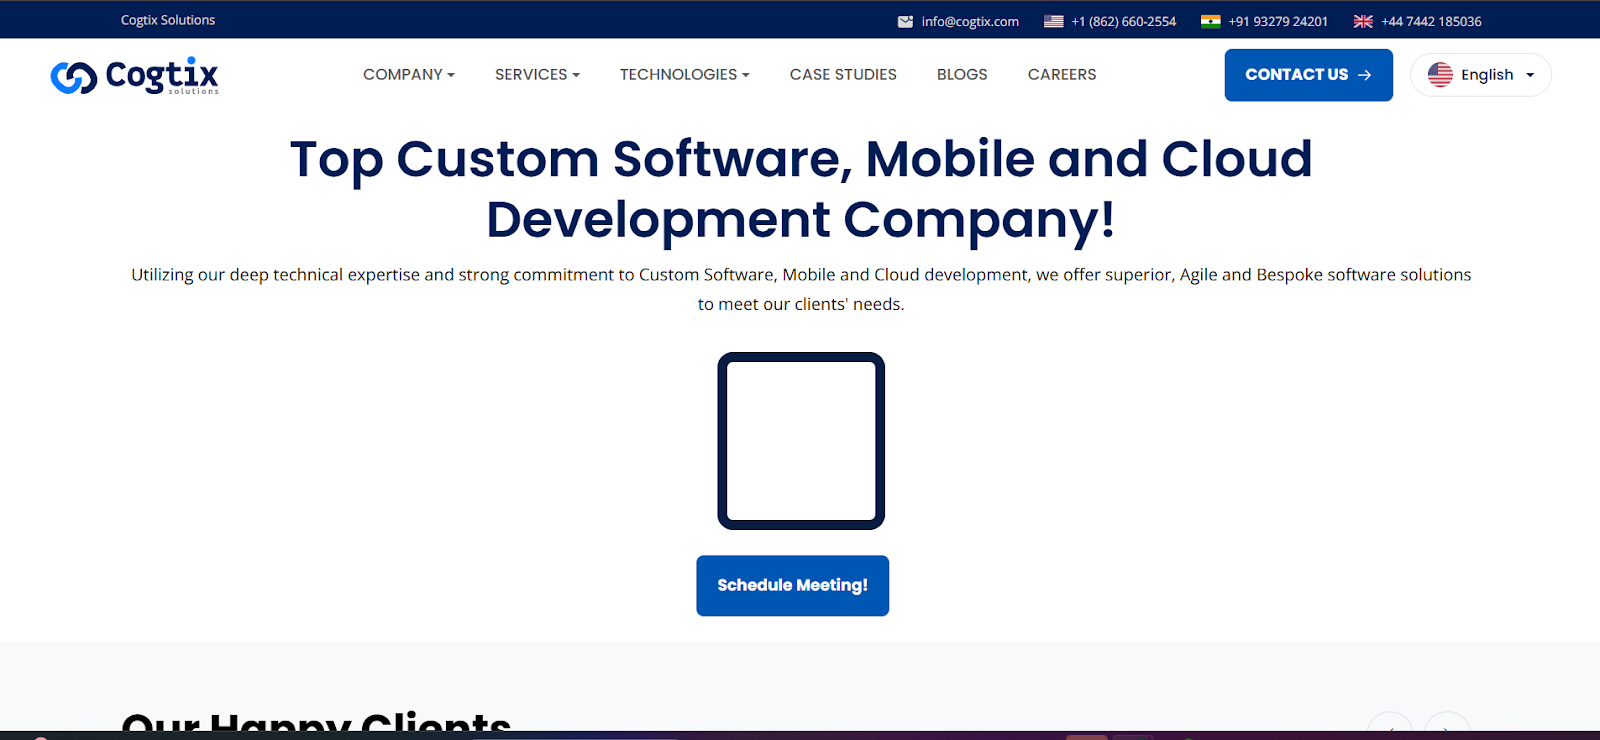1600x740 pixels.
Task: Click Cogtix Solutions text in top bar
Action: [x=168, y=20]
